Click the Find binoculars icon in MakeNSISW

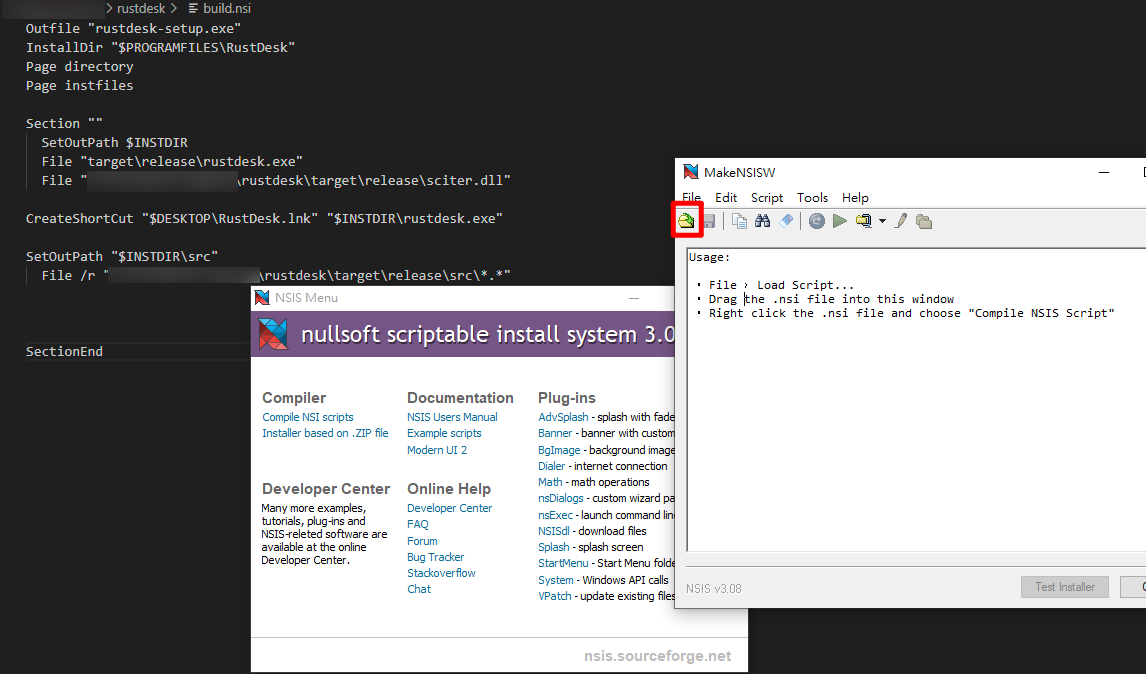pos(762,221)
